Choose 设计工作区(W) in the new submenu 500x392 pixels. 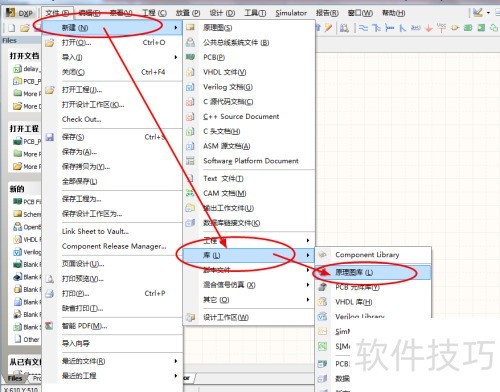(x=249, y=317)
